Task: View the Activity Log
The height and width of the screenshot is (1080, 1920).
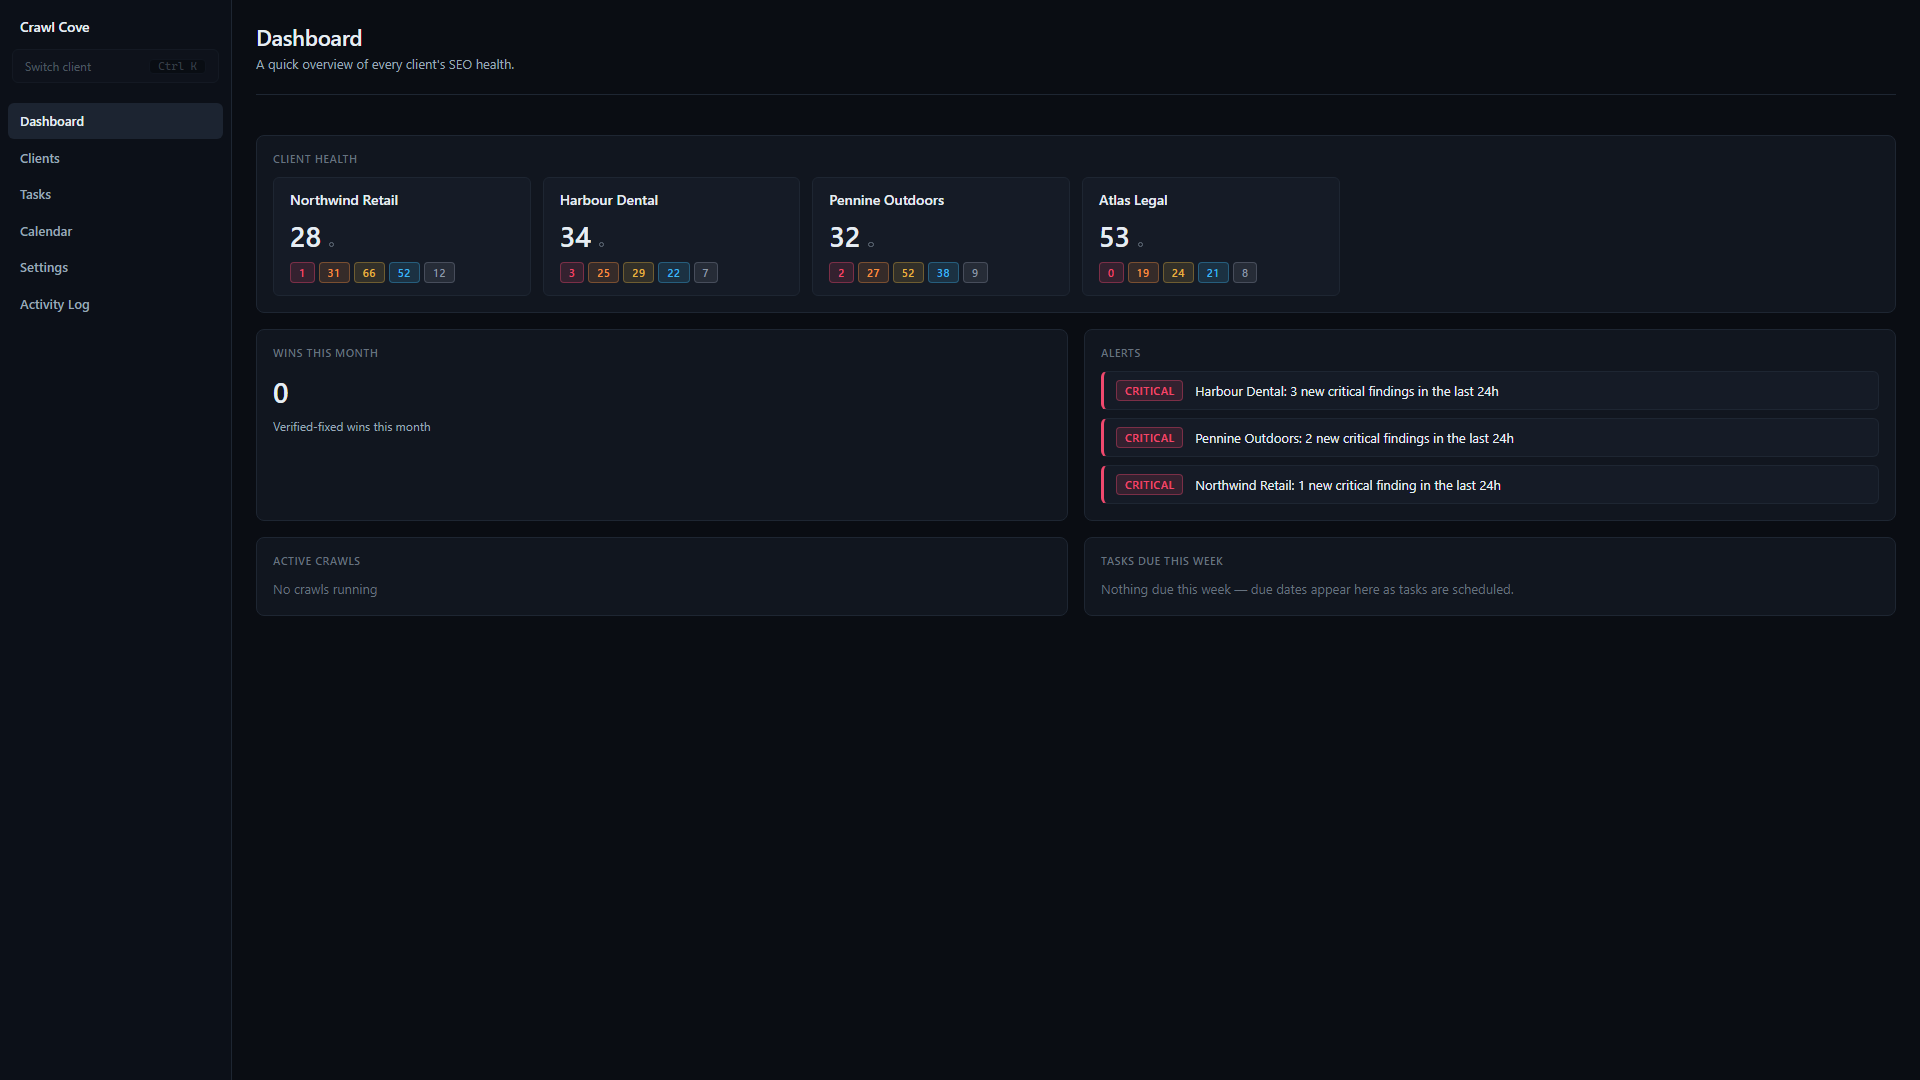Action: 115,304
